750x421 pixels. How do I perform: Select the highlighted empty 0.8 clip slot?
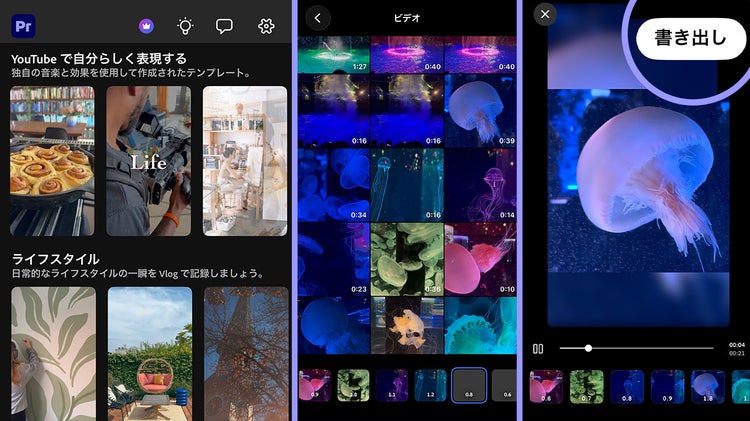469,385
